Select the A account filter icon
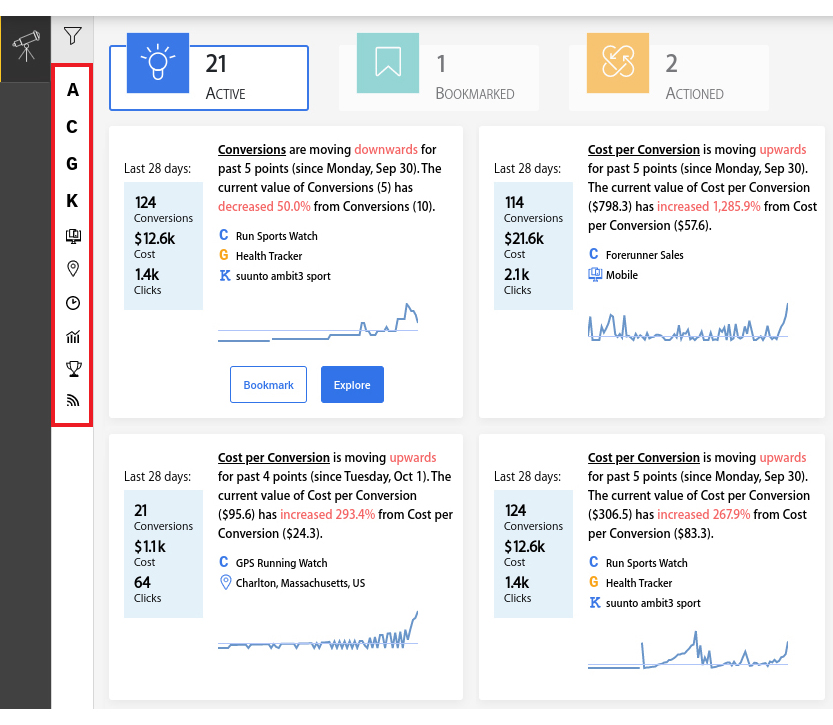 coord(73,90)
